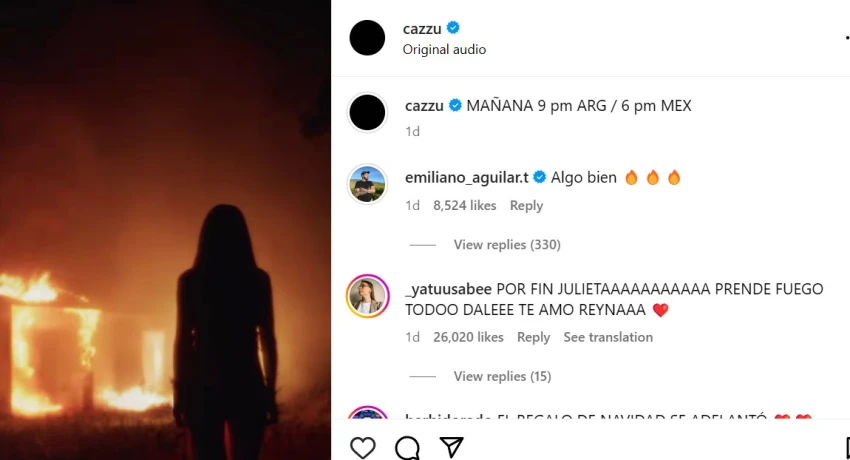Reply to emiliano_aguilar.t comment
Screen dimensions: 850x460
pos(526,206)
